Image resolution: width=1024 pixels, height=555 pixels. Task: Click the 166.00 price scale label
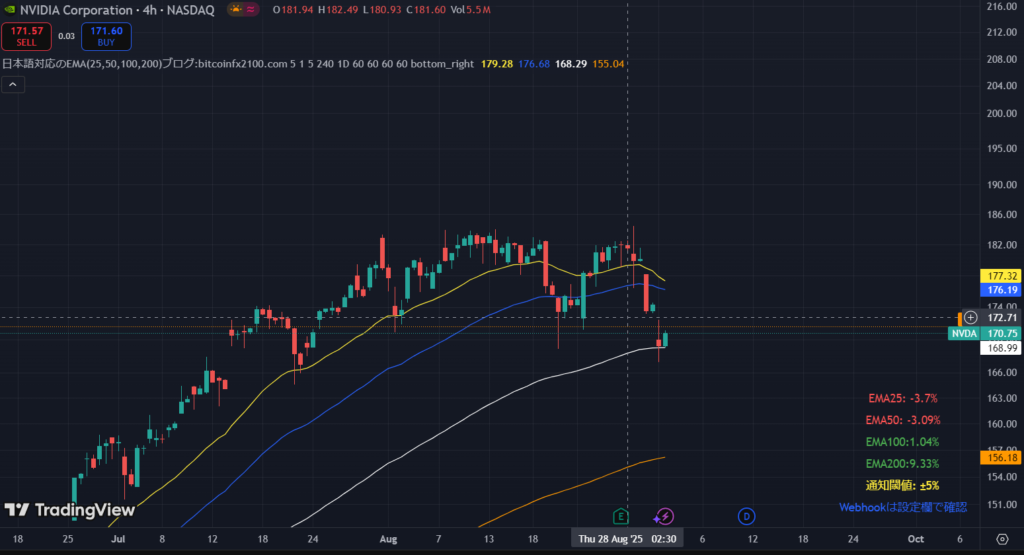click(1002, 372)
